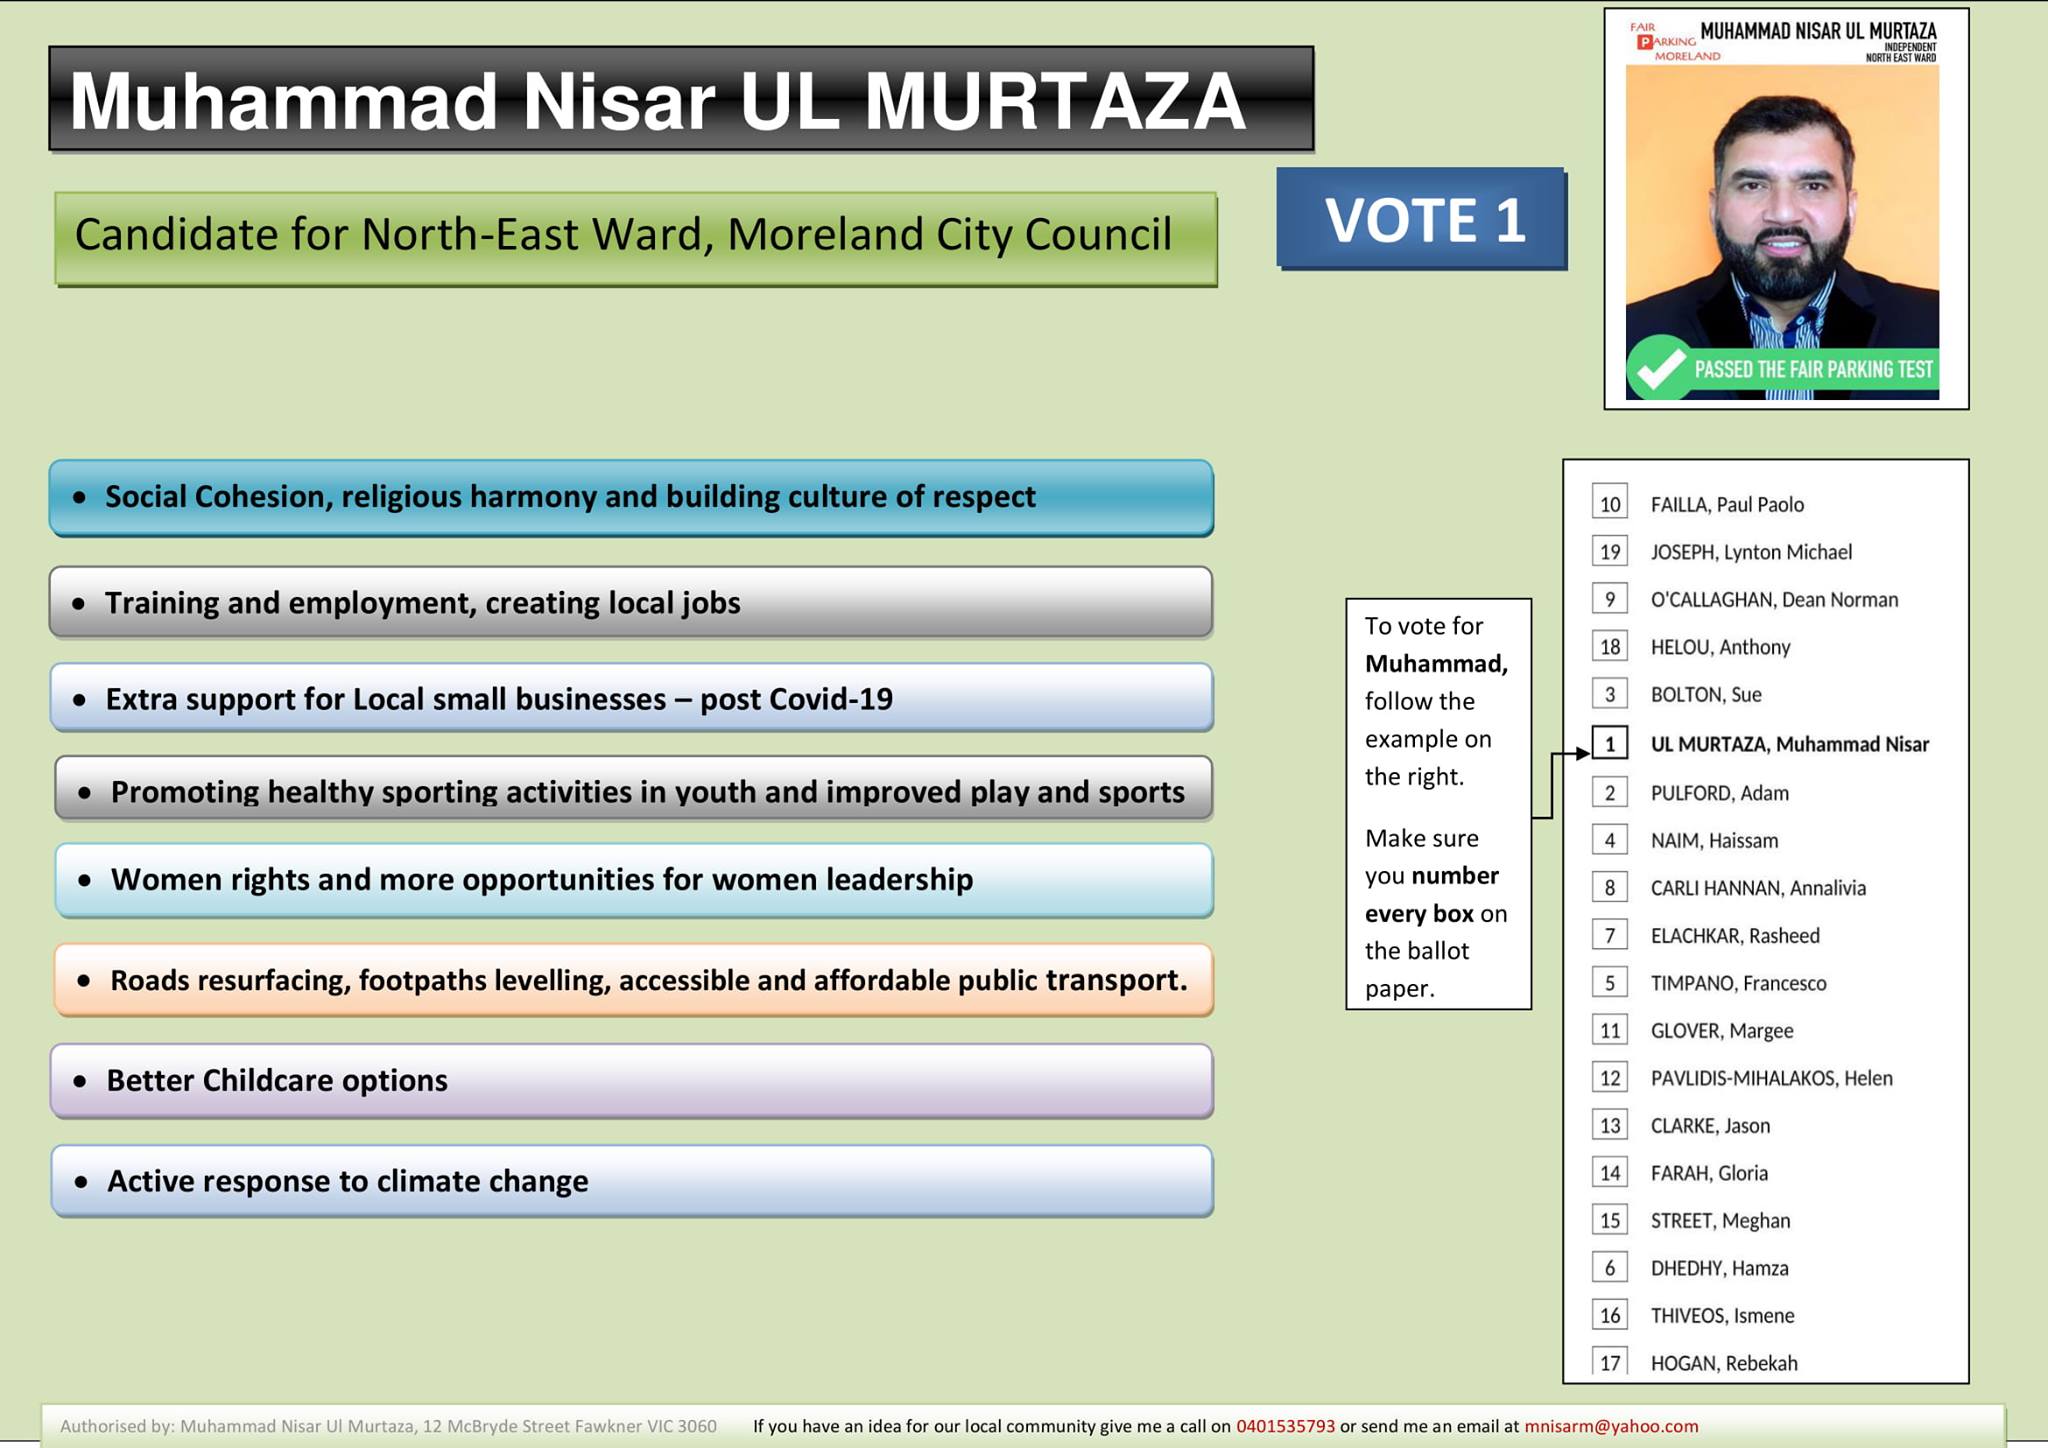The height and width of the screenshot is (1448, 2048).
Task: Click the Training and employment bar
Action: tap(631, 603)
